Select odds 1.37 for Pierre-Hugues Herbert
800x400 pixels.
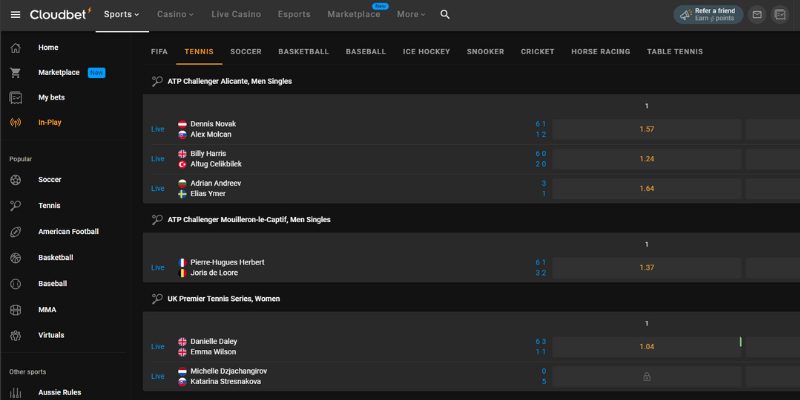[x=646, y=268]
